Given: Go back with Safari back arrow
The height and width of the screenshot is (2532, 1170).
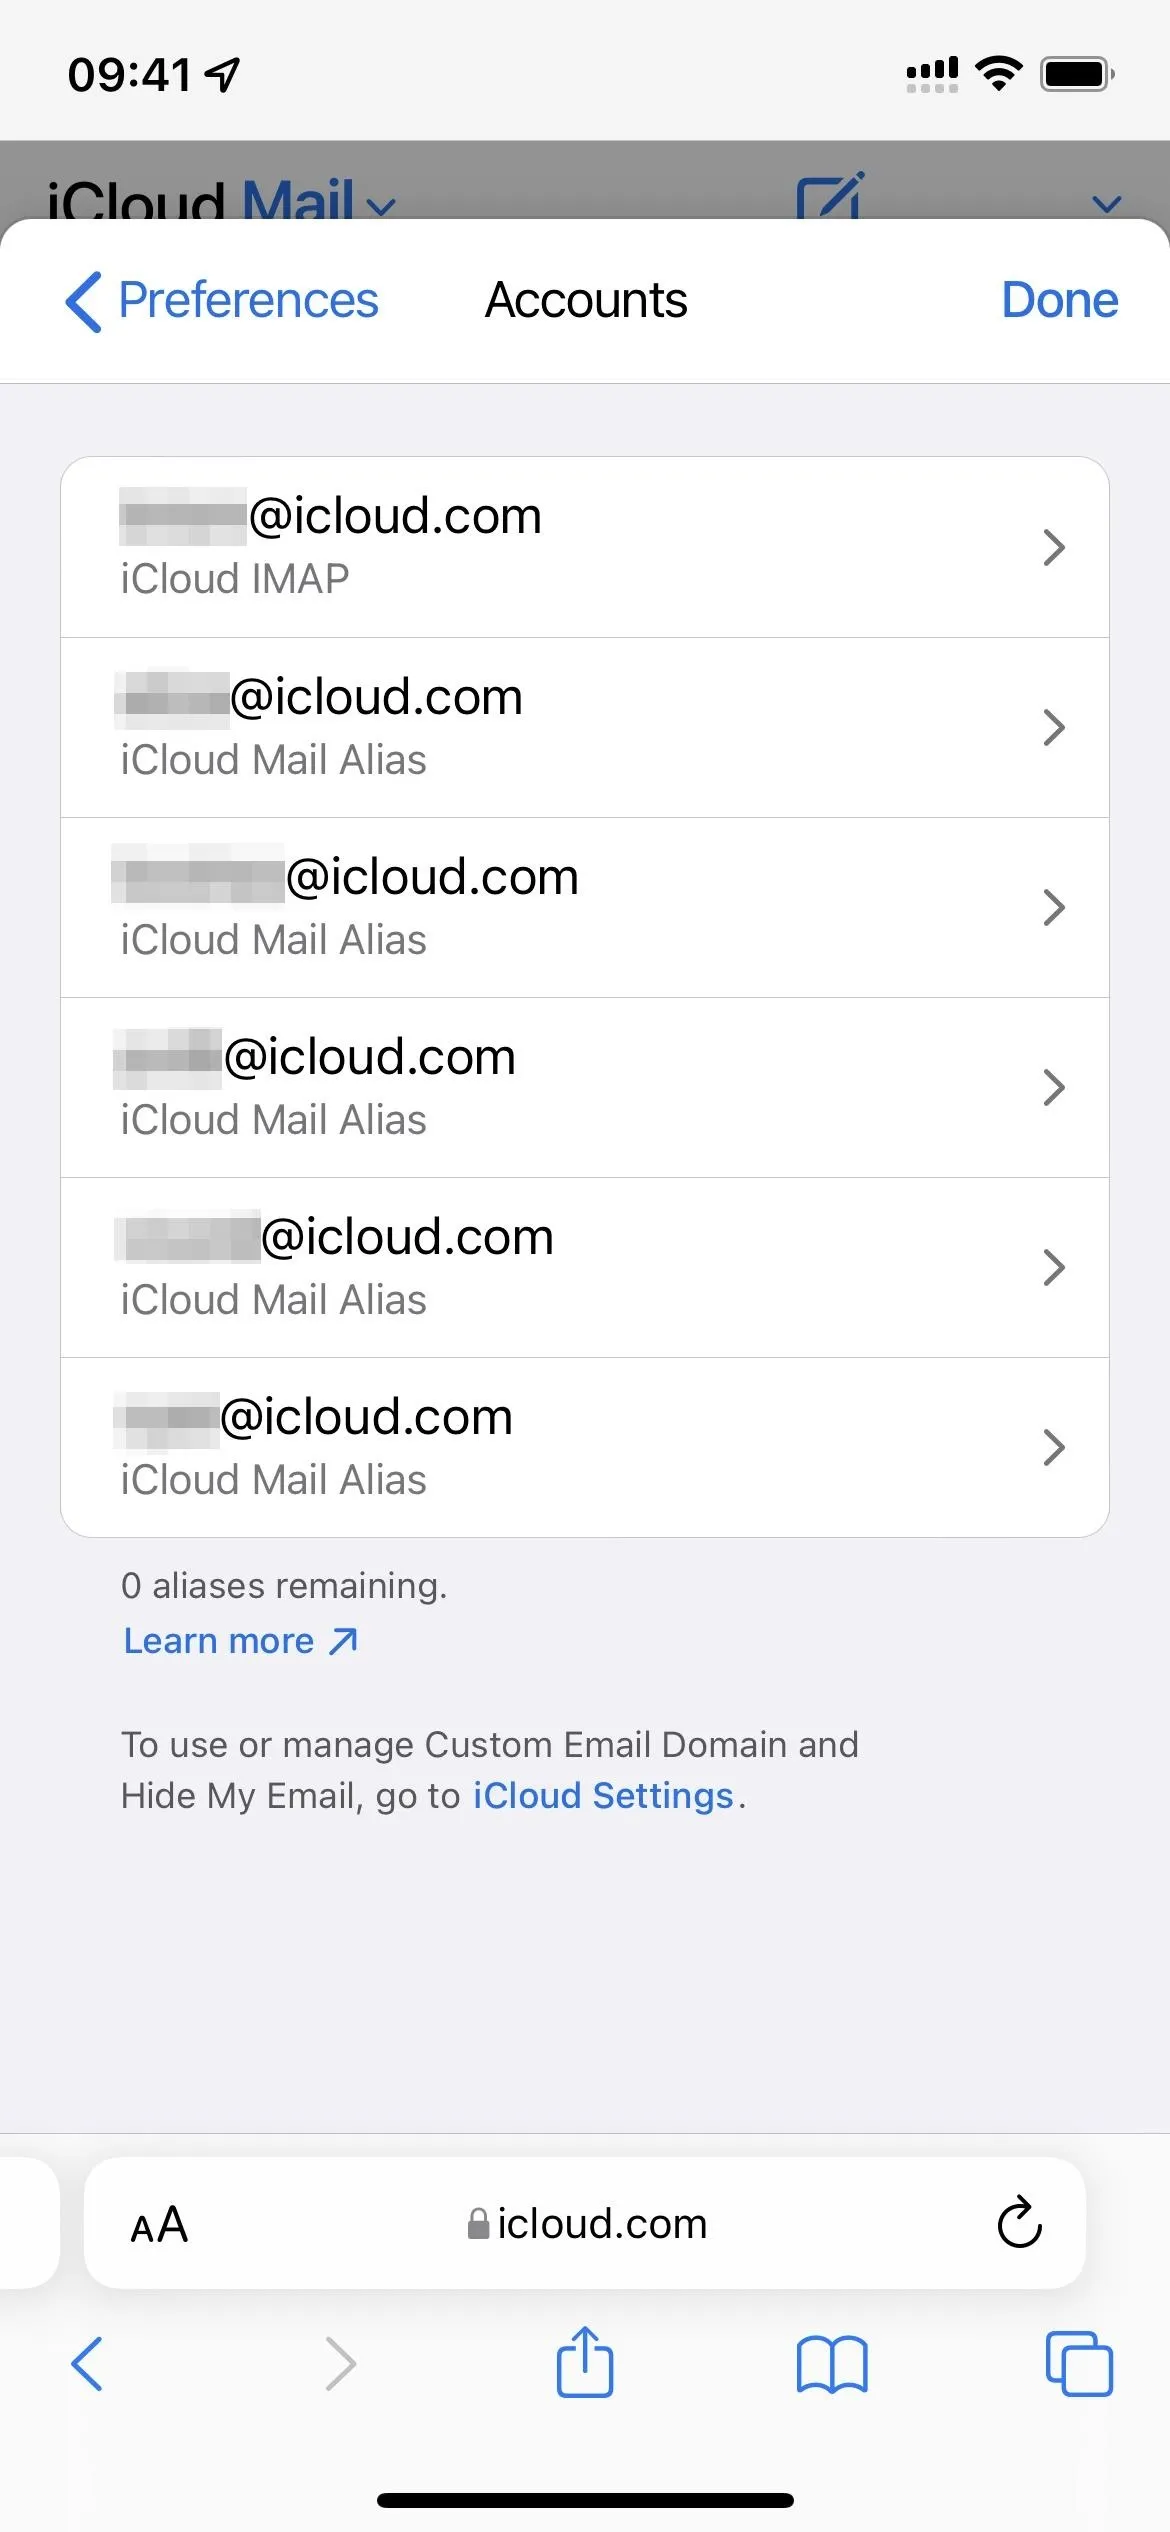Looking at the screenshot, I should click(x=87, y=2364).
